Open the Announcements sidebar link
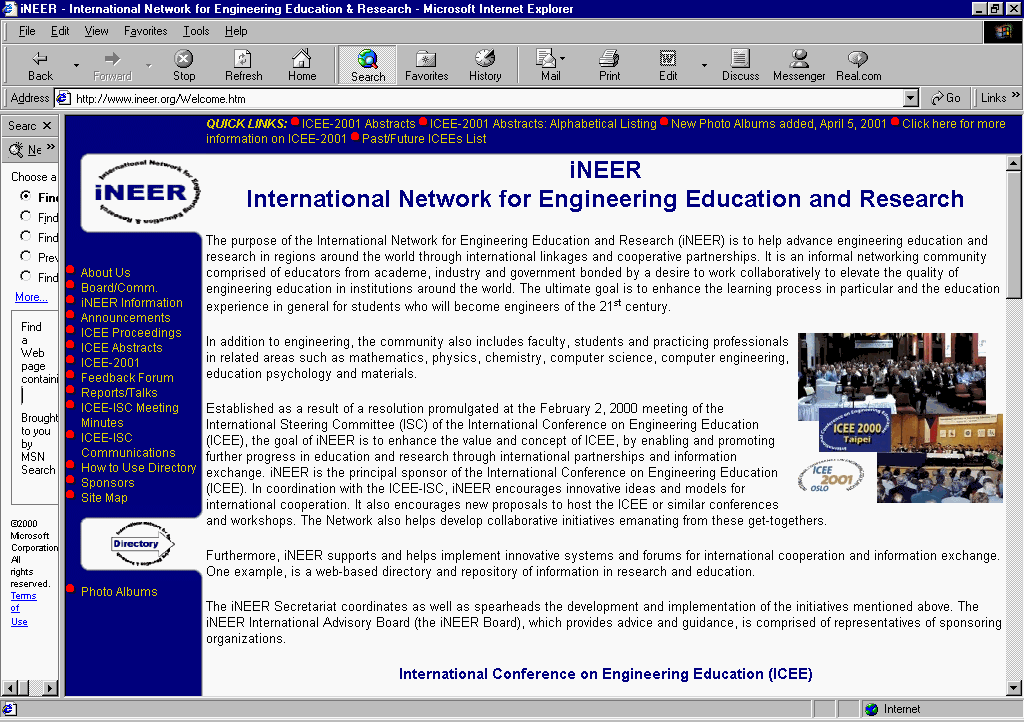This screenshot has width=1024, height=722. [125, 318]
